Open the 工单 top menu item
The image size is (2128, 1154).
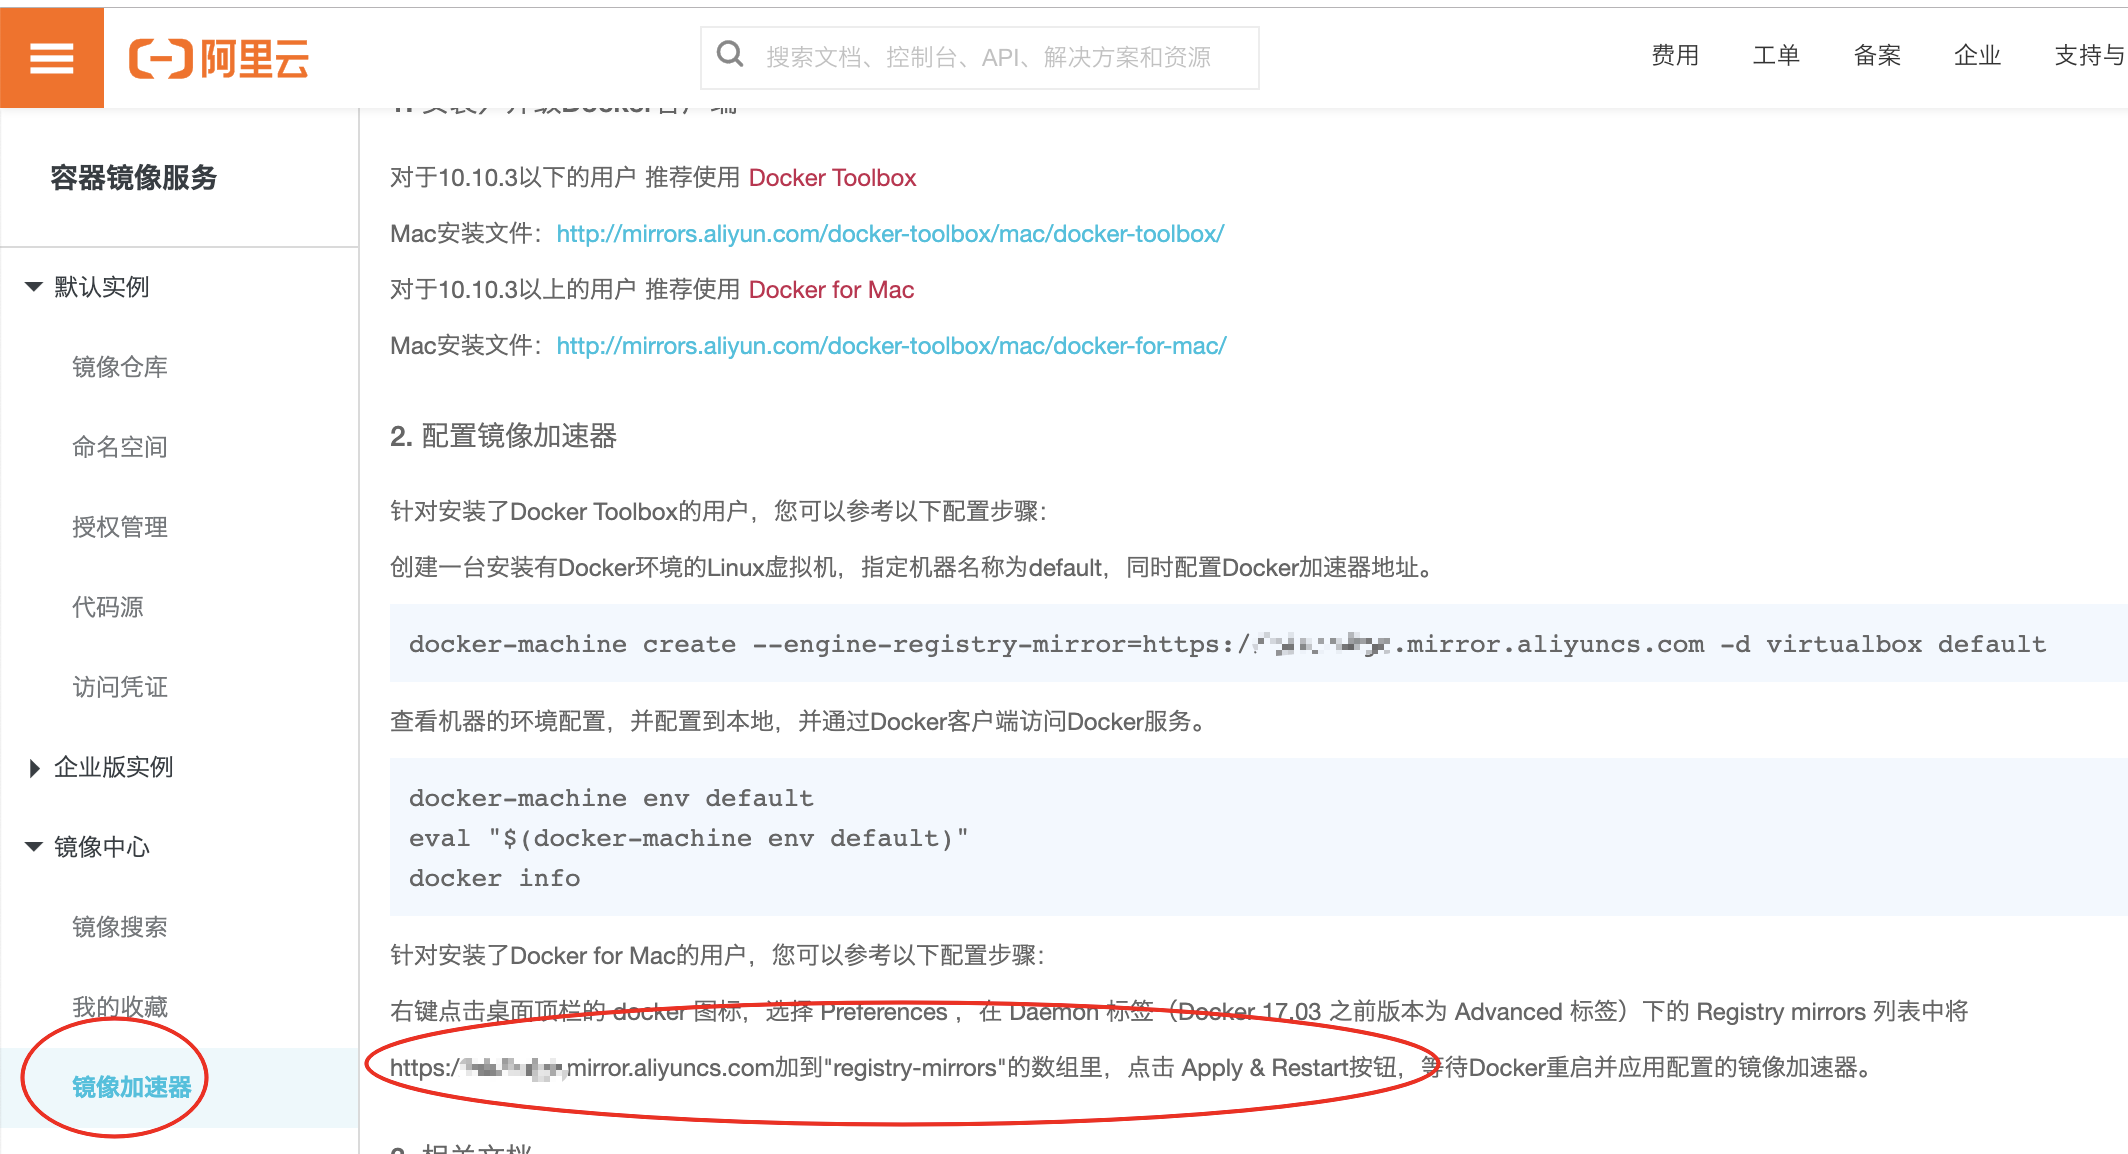(1776, 56)
